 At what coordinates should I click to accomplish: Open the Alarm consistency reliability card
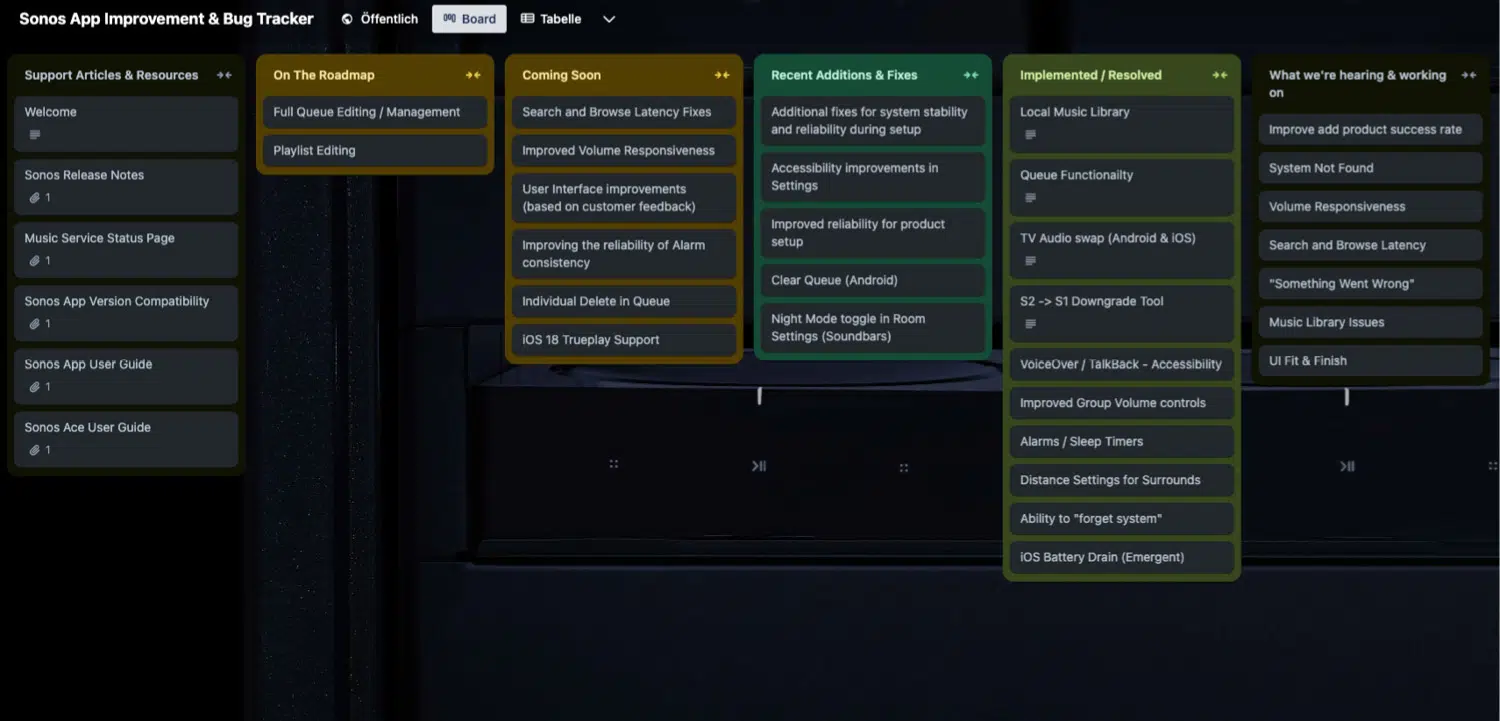tap(624, 254)
